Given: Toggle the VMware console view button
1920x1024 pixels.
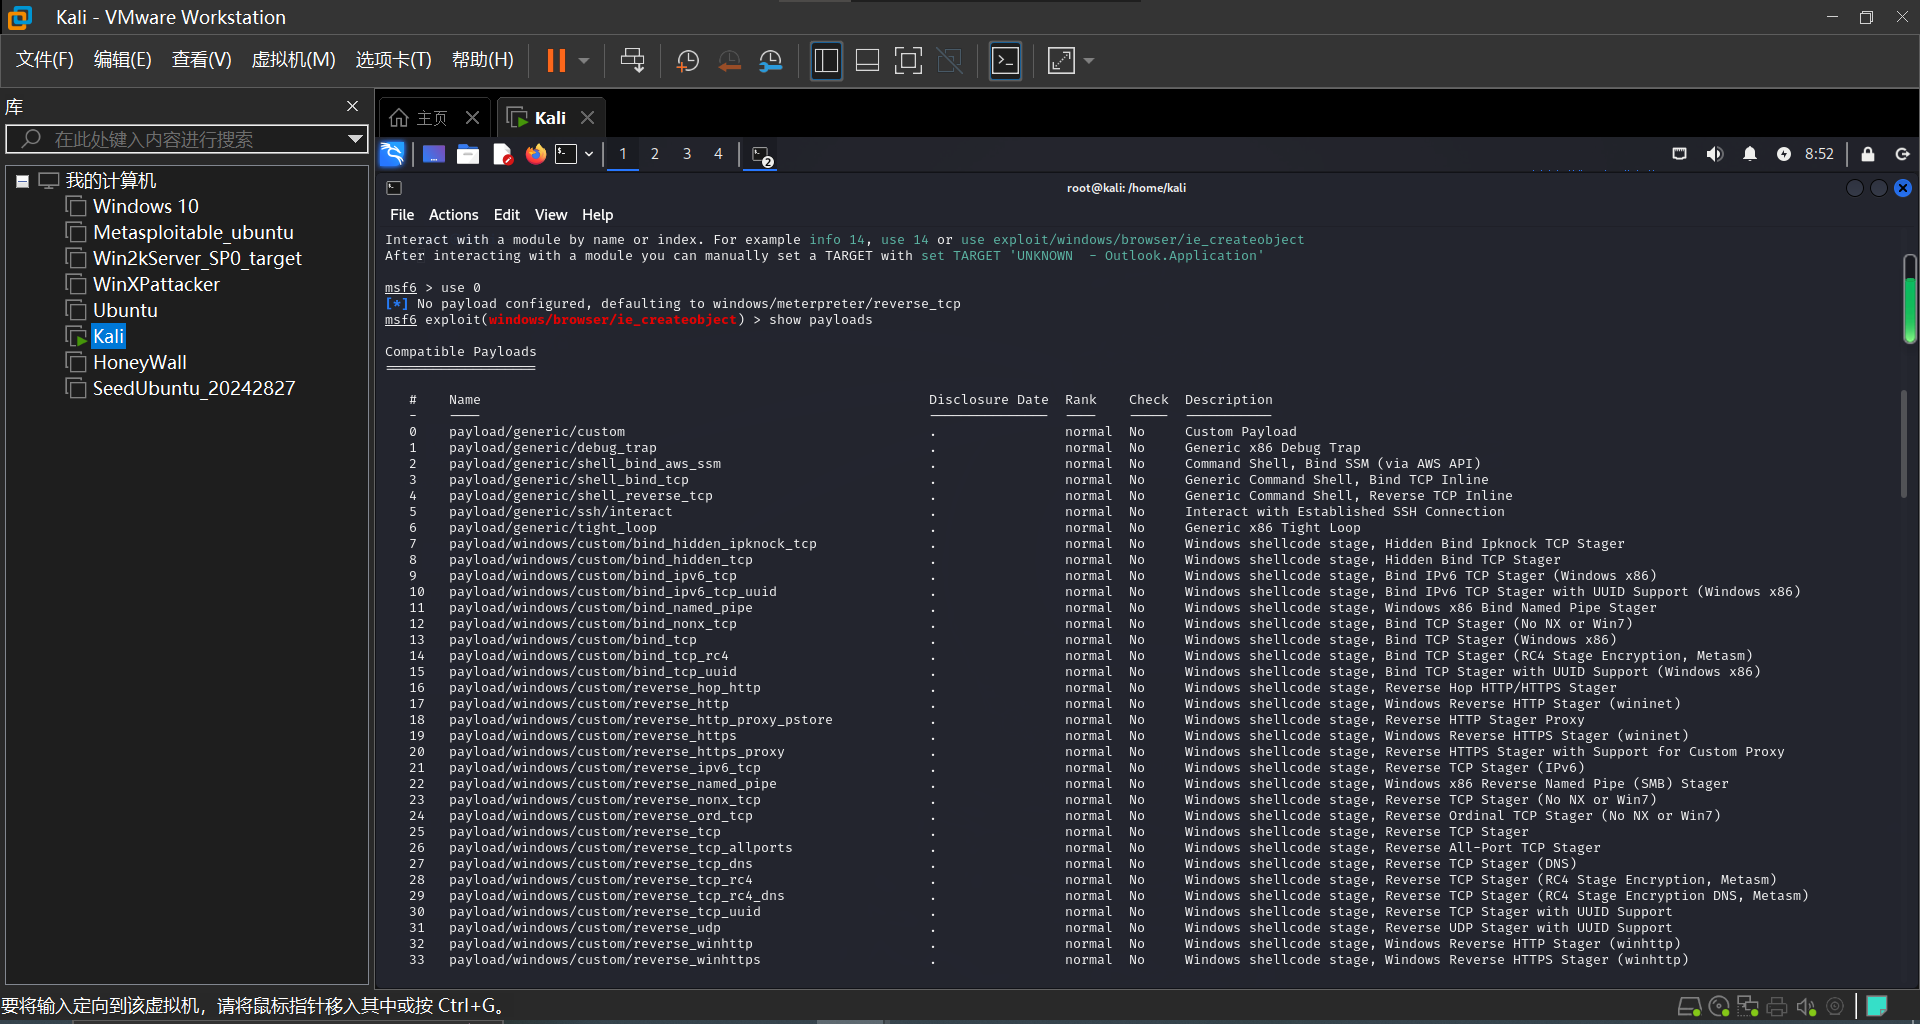Looking at the screenshot, I should pos(1005,61).
